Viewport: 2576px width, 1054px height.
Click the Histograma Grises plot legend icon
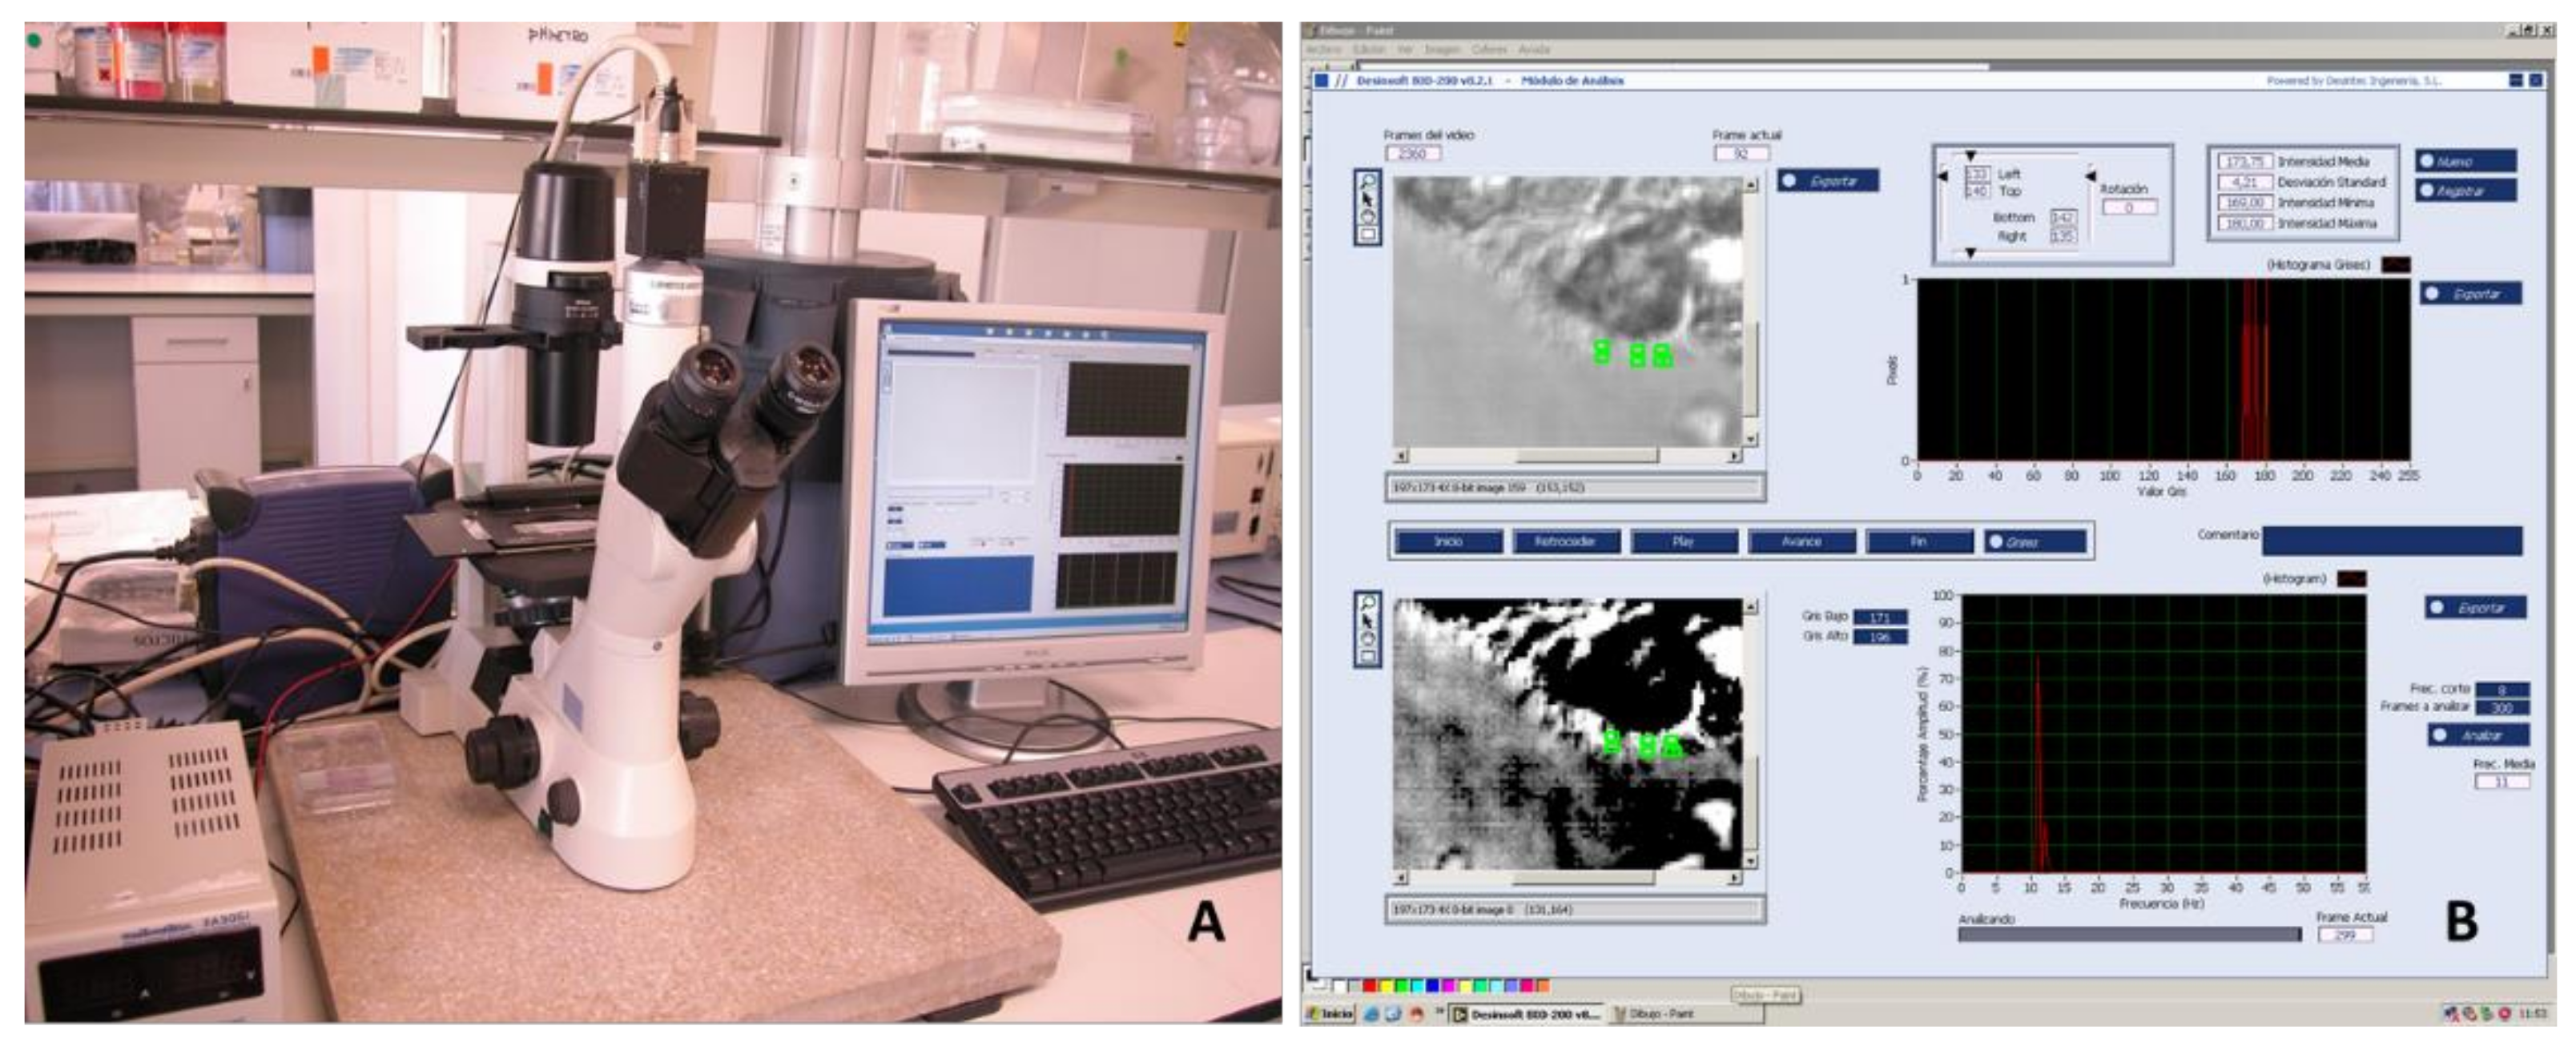2395,265
